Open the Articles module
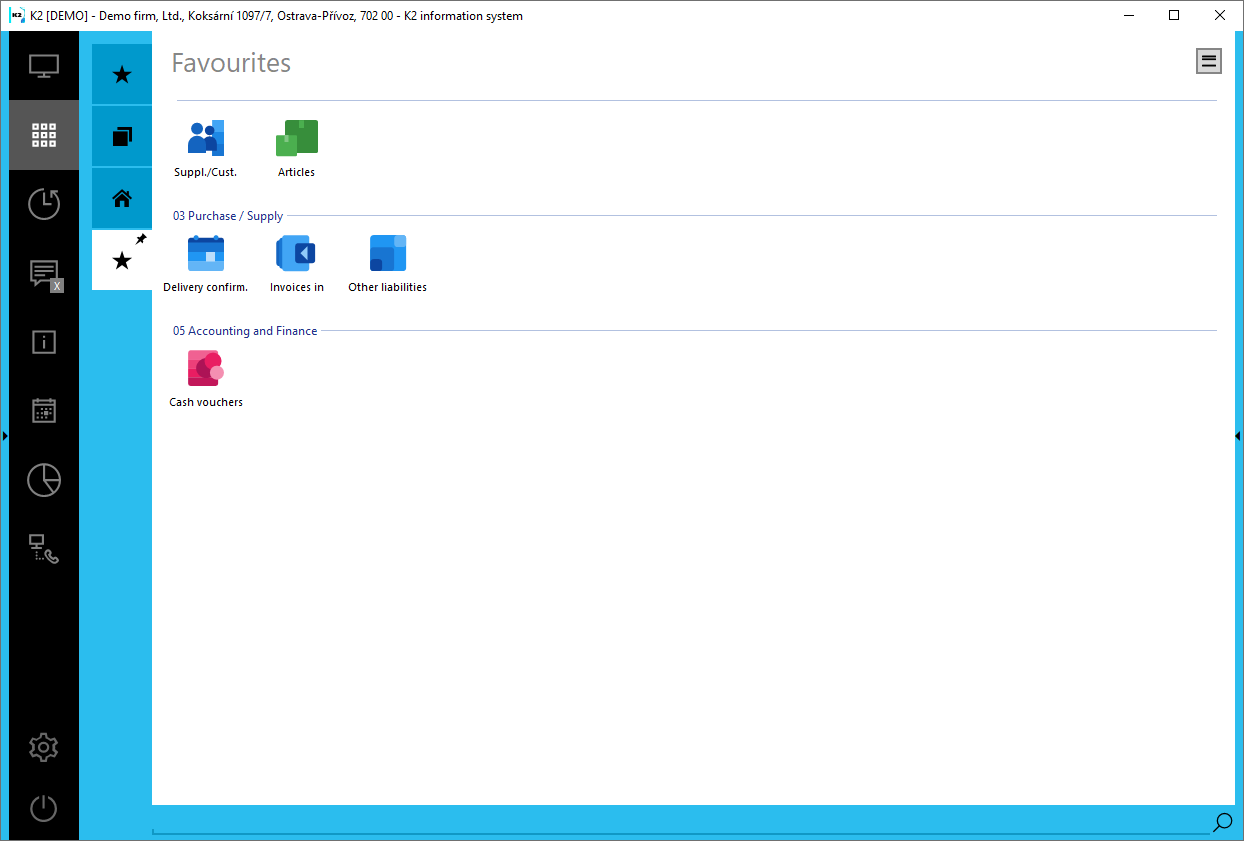Viewport: 1244px width, 841px height. (x=296, y=149)
